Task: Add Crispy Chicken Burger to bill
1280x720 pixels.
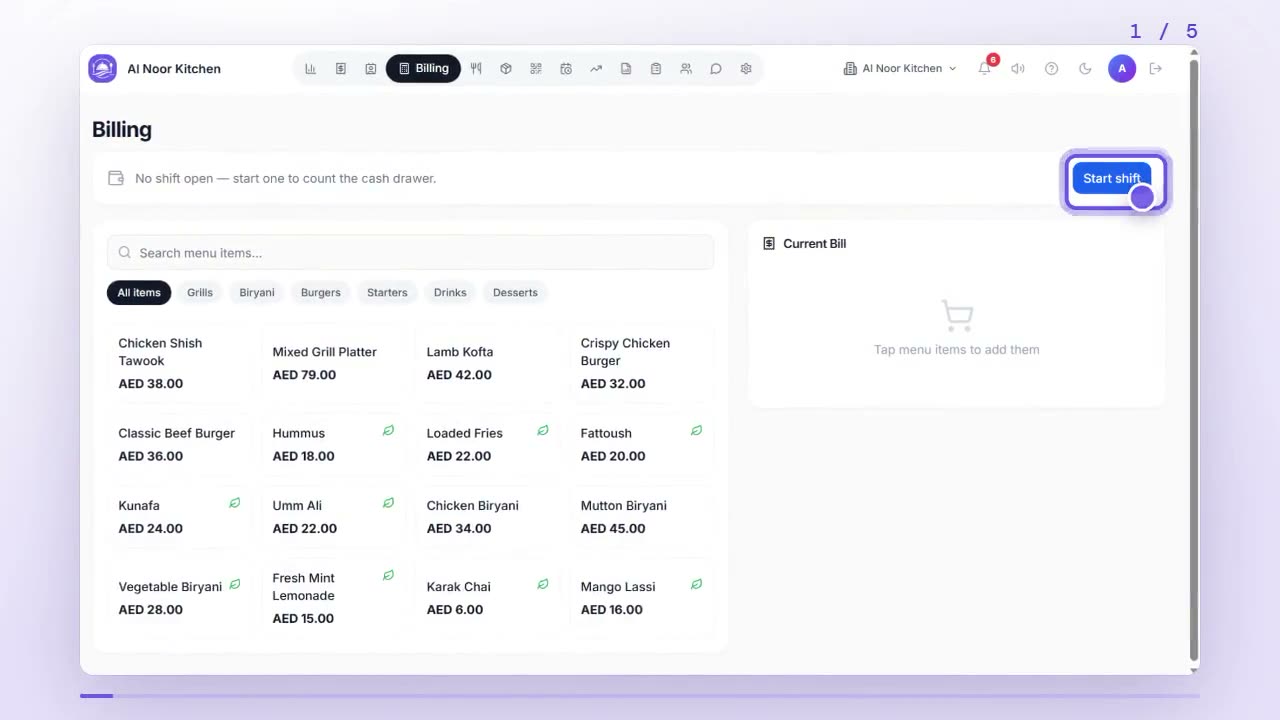Action: (x=642, y=363)
